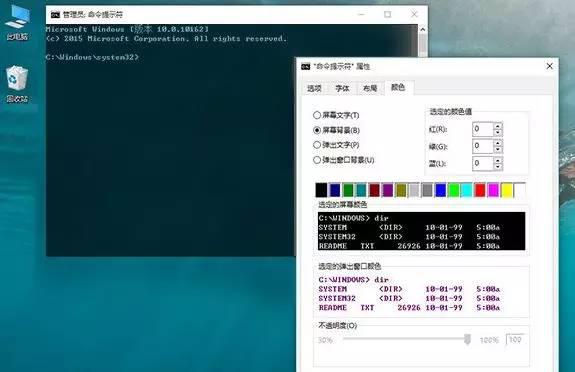The image size is (575, 372).
Task: Click the opacity slider handle
Action: click(467, 339)
